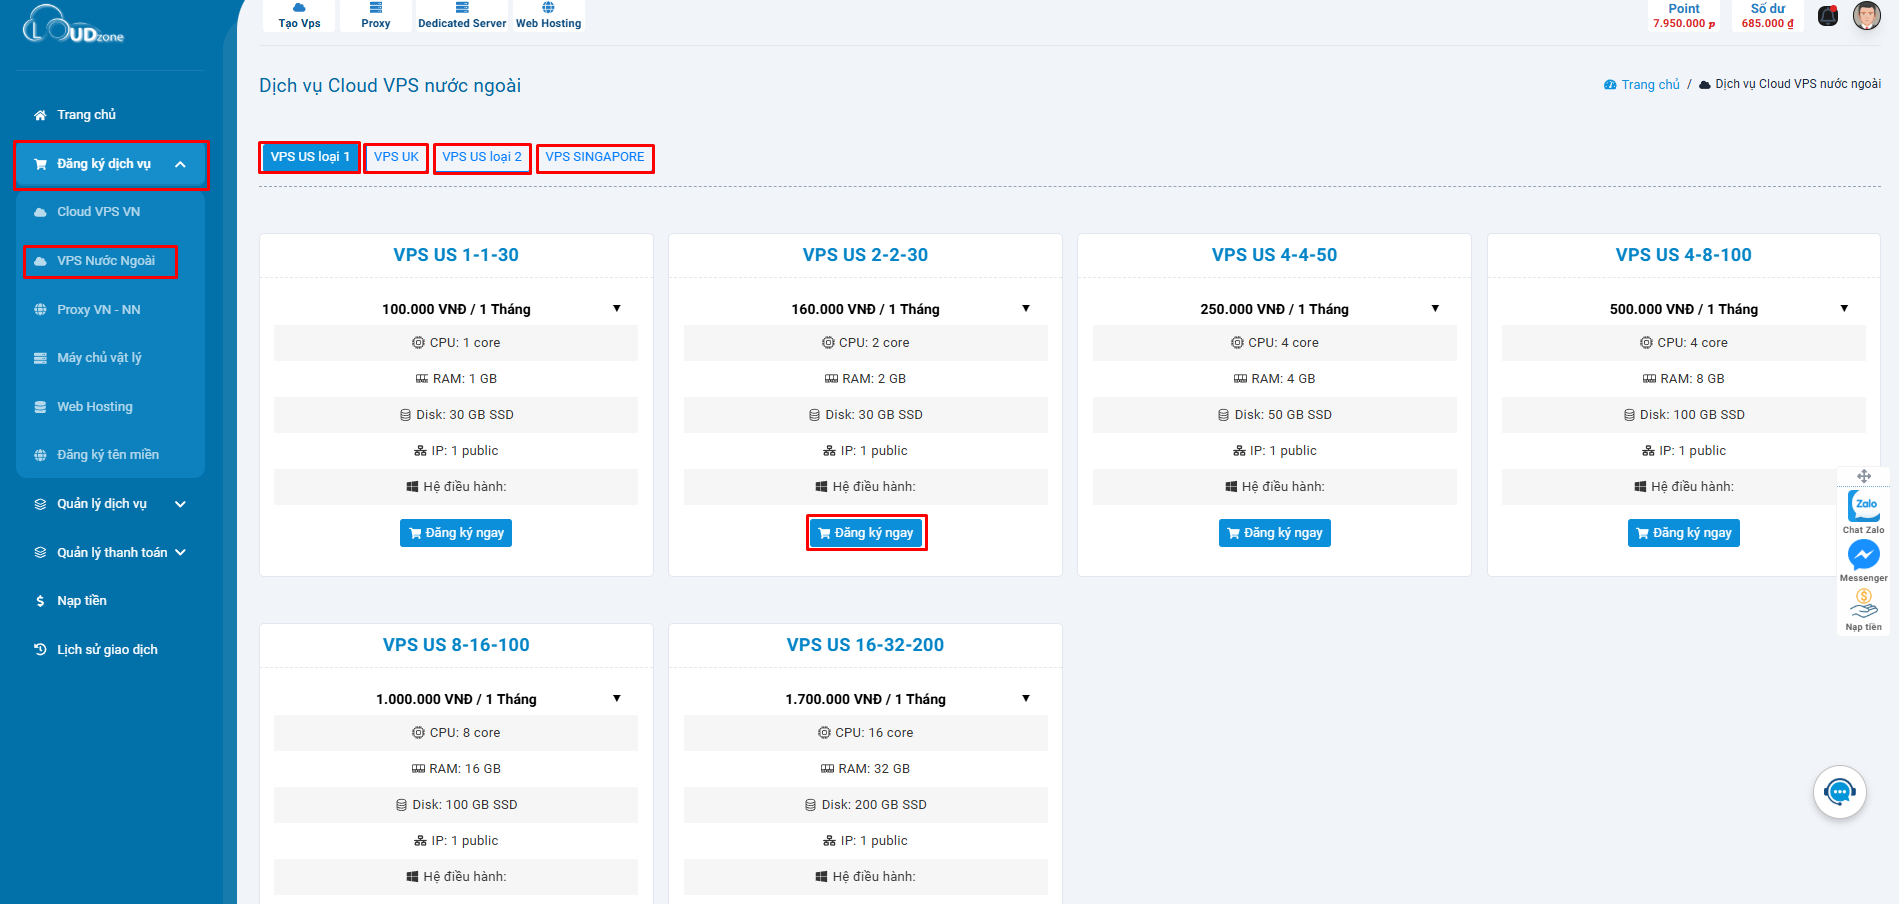Click Đăng ký ngay for VPS US 2-2-30
Viewport: 1899px width, 904px height.
(866, 533)
